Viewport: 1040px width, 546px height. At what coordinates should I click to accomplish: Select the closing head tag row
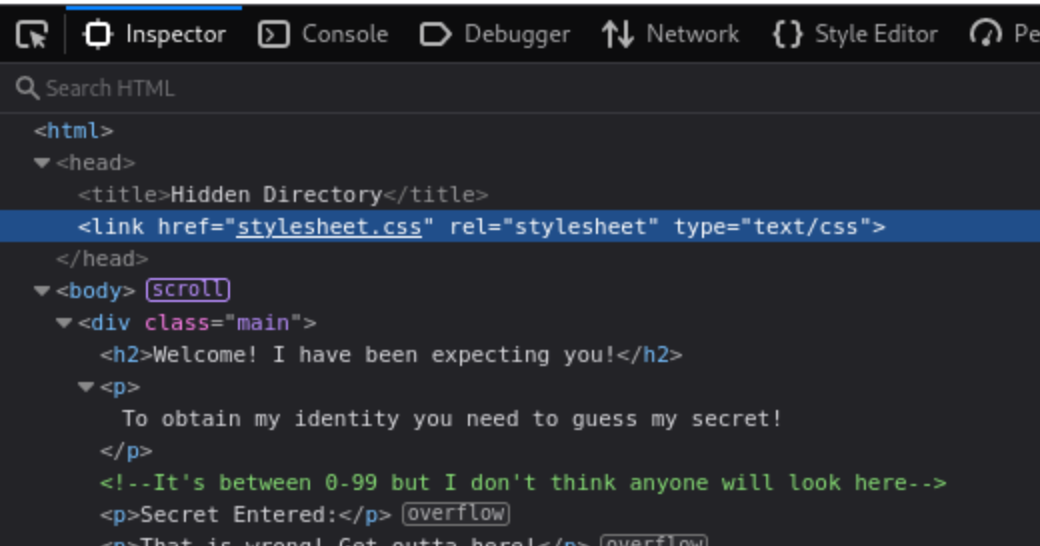click(102, 259)
